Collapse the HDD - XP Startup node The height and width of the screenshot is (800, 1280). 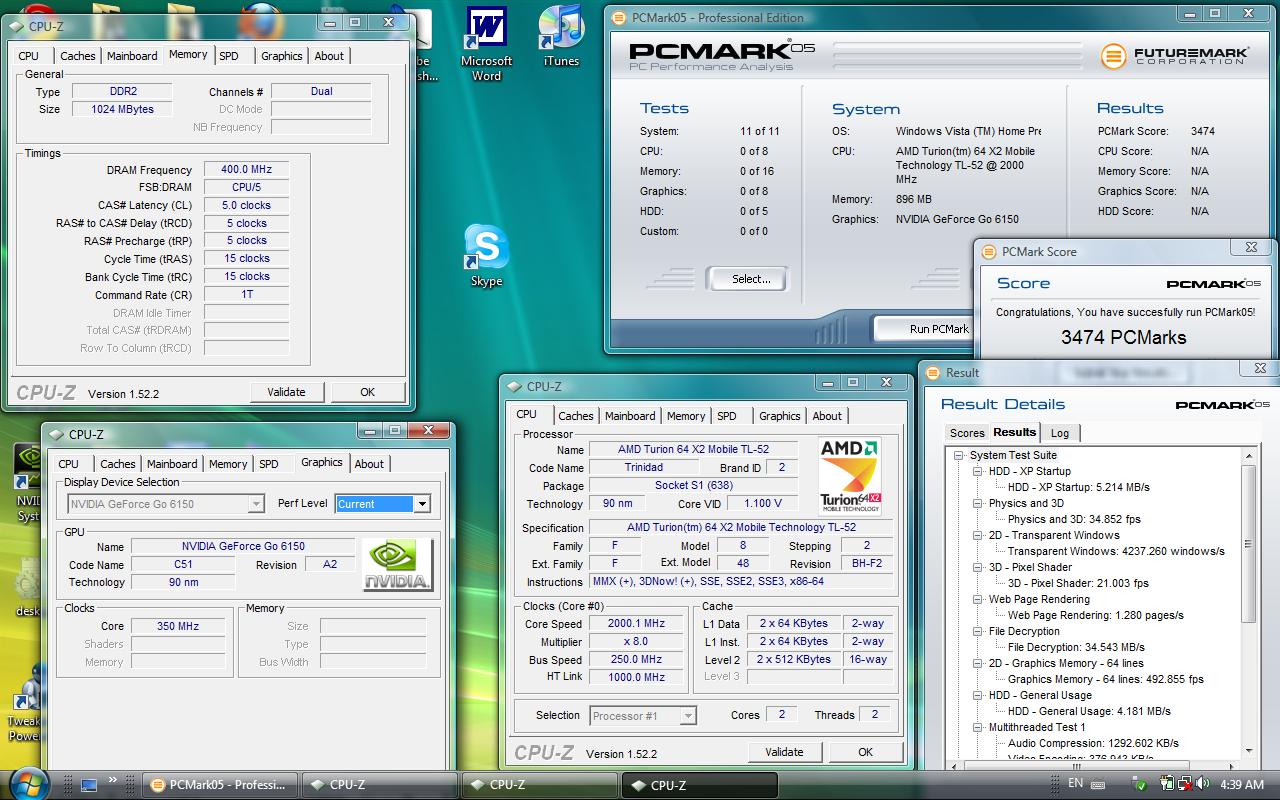978,471
